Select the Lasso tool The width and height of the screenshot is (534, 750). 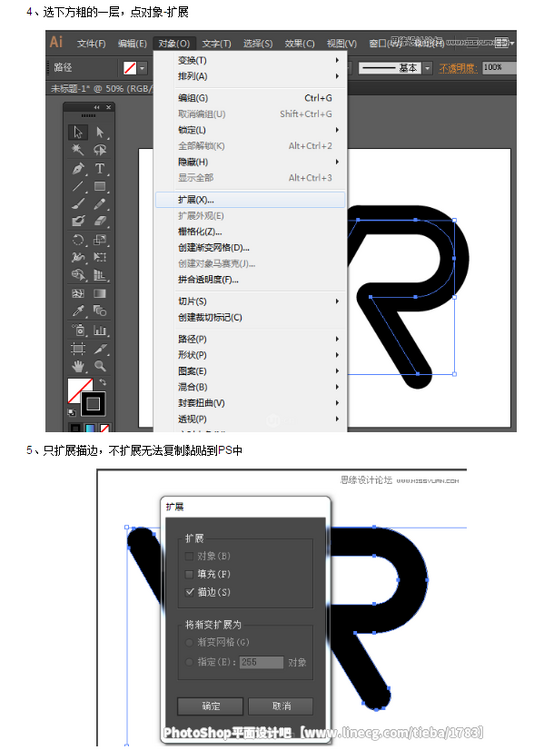100,150
